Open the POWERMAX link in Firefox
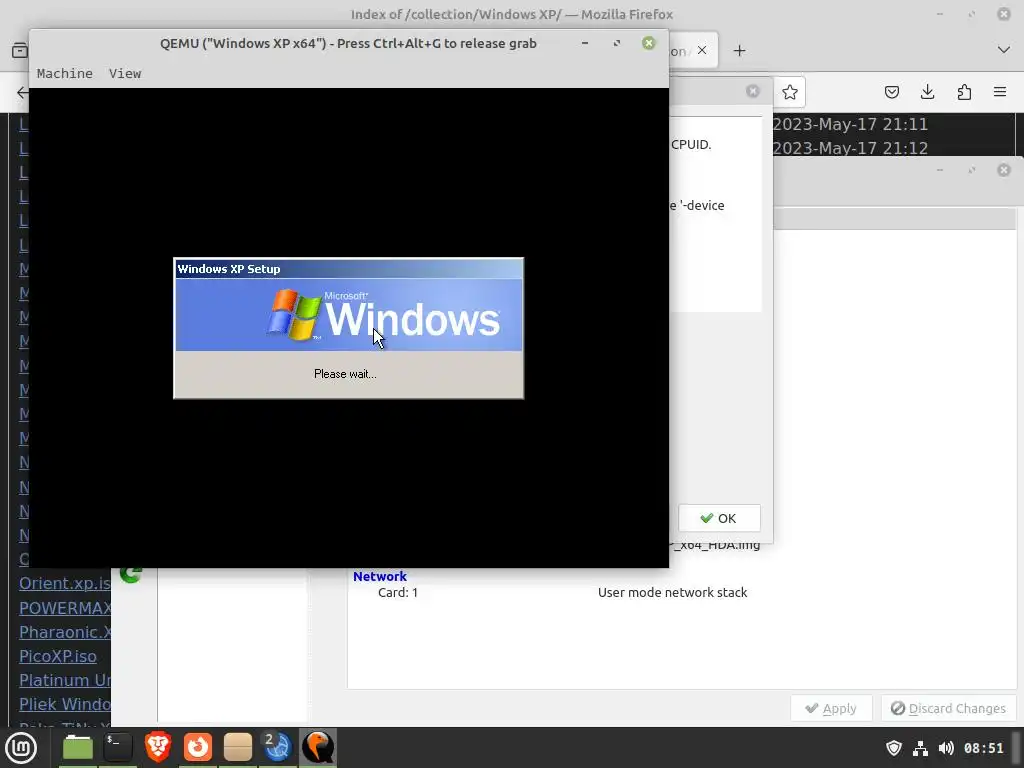Viewport: 1024px width, 768px height. 65,608
